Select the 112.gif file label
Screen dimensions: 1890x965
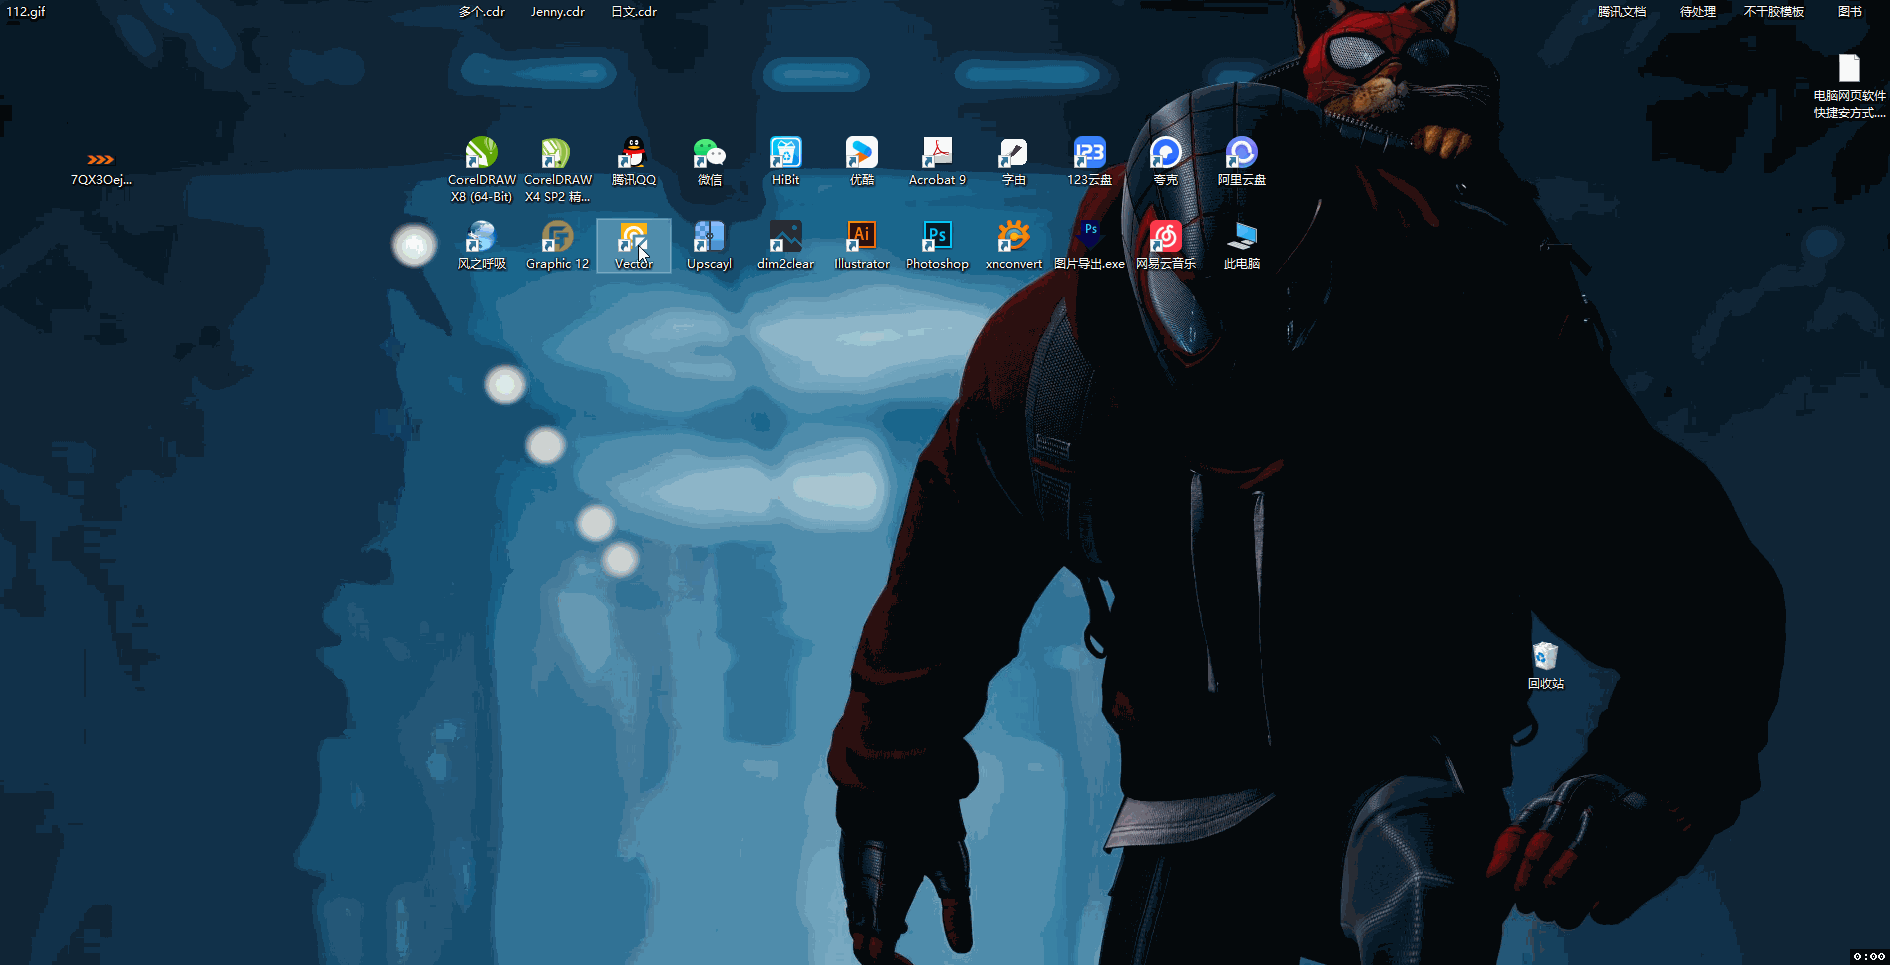pyautogui.click(x=26, y=12)
